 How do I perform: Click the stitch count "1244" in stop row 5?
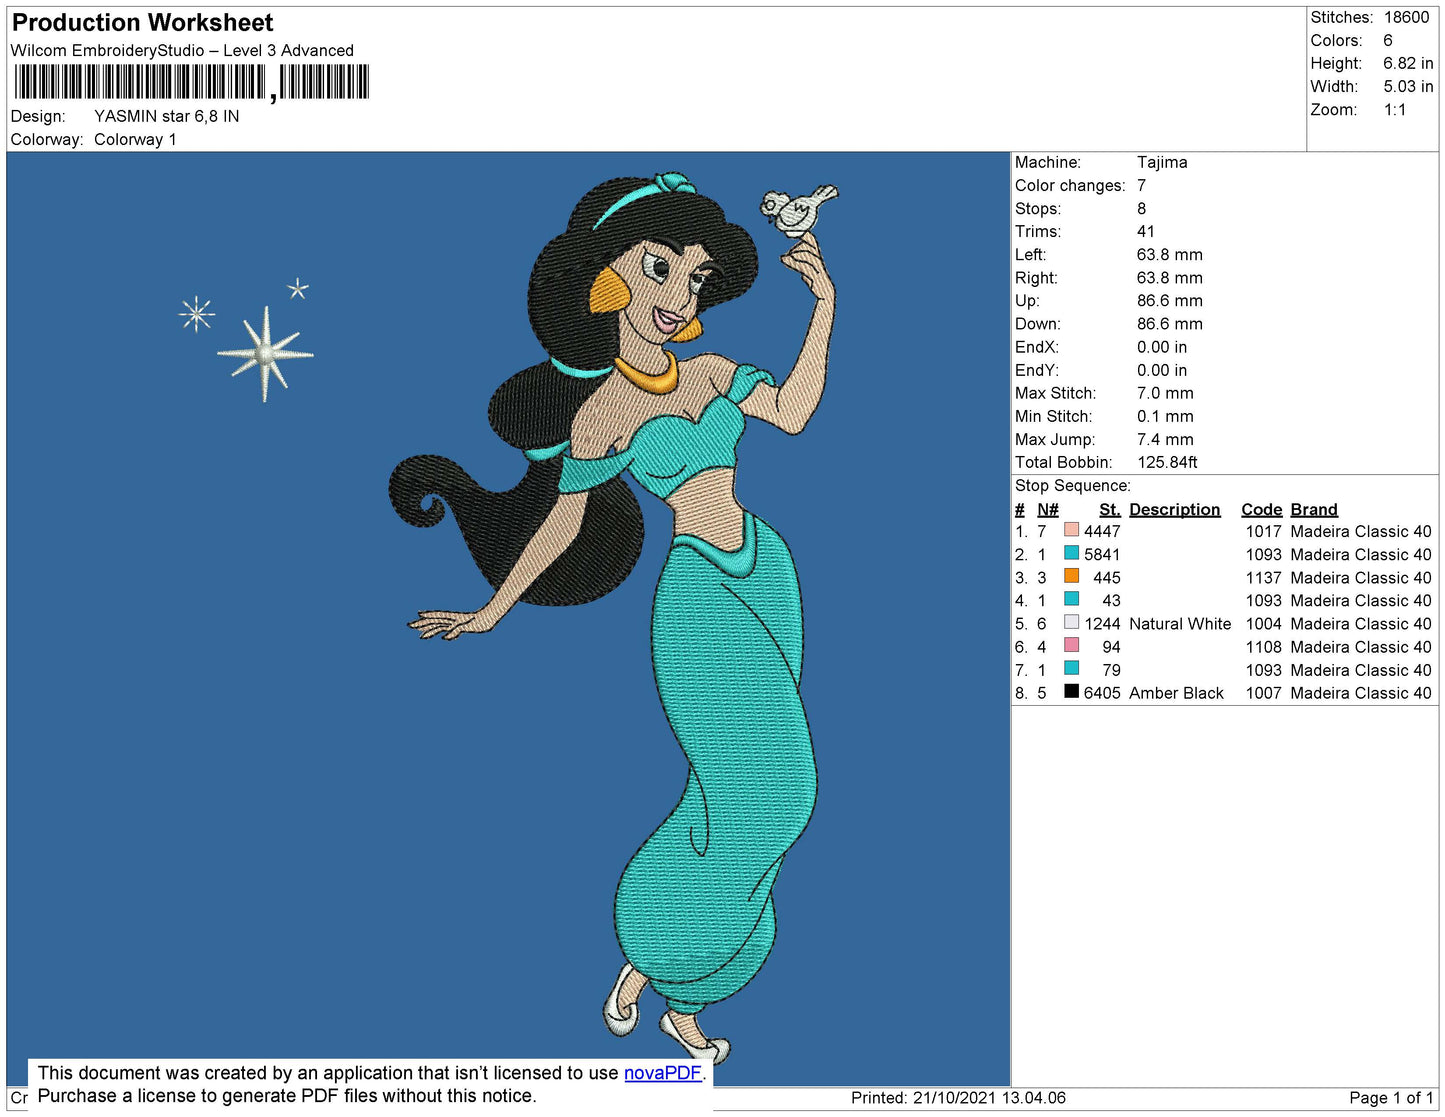pos(1102,624)
